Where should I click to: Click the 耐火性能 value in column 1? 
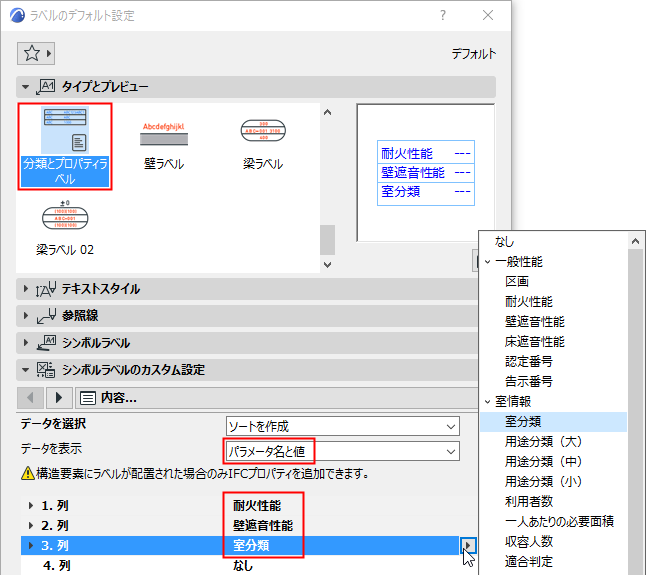(x=257, y=505)
